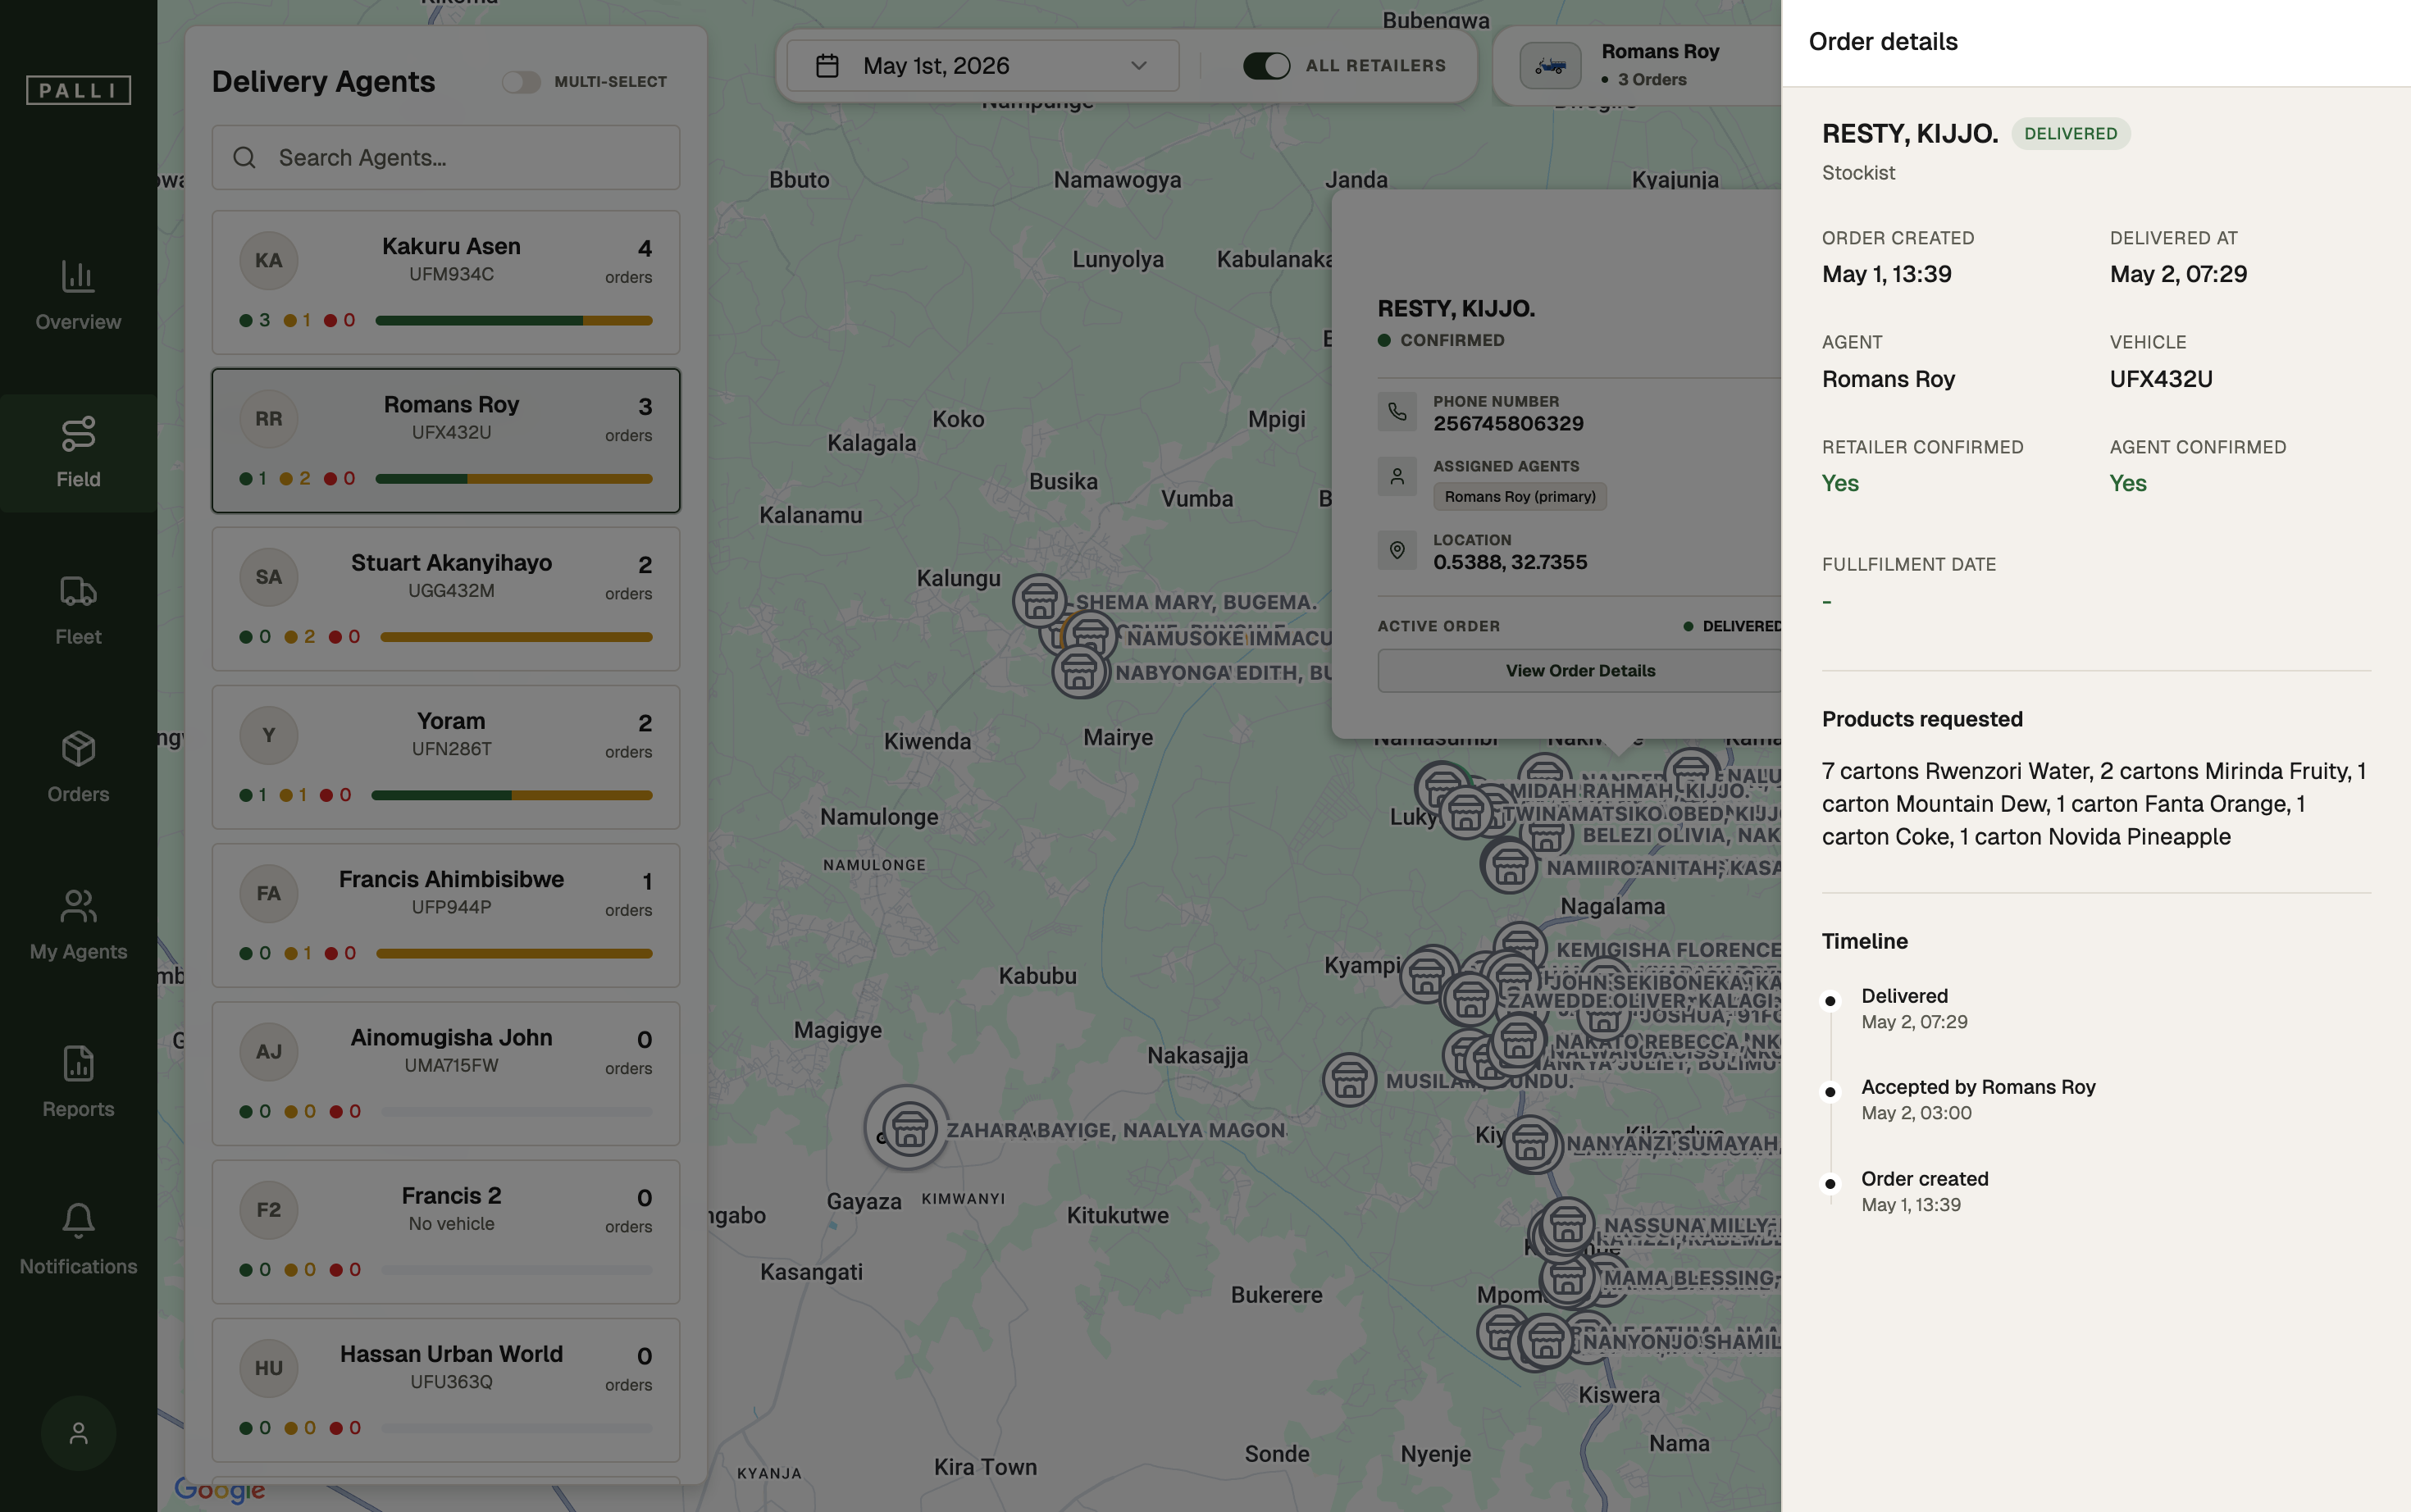Click the assigned agents person icon
This screenshot has width=2411, height=1512.
[1397, 477]
